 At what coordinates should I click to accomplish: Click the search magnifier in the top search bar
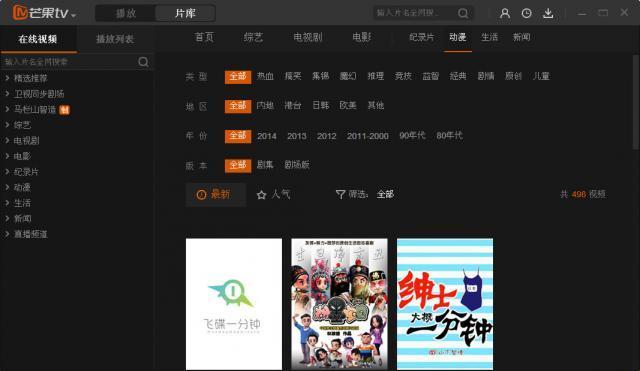463,13
